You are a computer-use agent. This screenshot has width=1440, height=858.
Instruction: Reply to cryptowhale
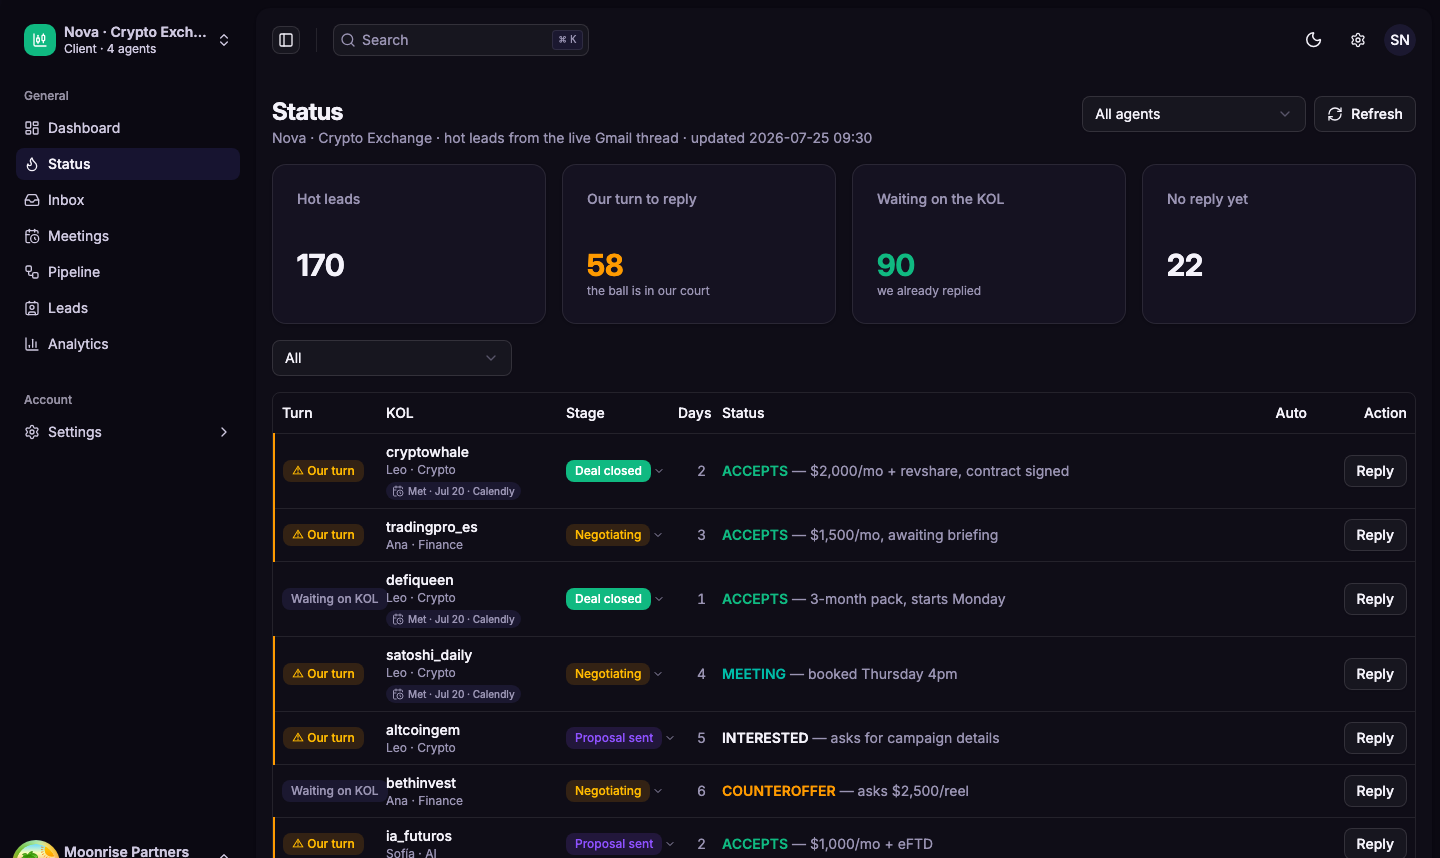[x=1375, y=471]
